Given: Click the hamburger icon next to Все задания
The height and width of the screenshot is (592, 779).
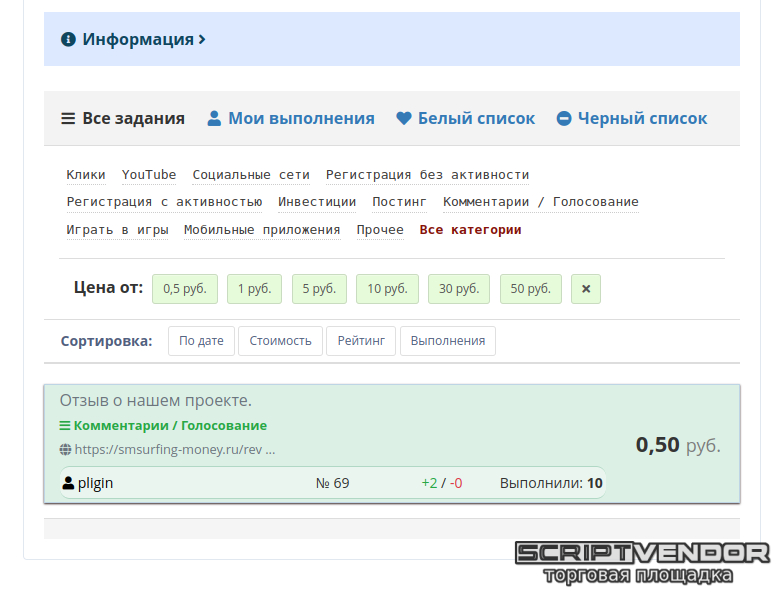Looking at the screenshot, I should [x=68, y=118].
